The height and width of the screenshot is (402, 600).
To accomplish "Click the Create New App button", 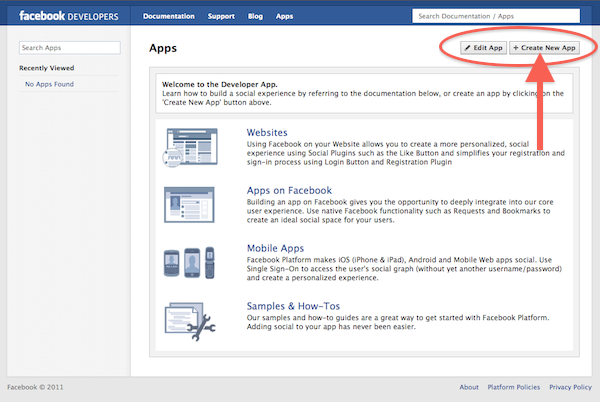I will coord(545,48).
